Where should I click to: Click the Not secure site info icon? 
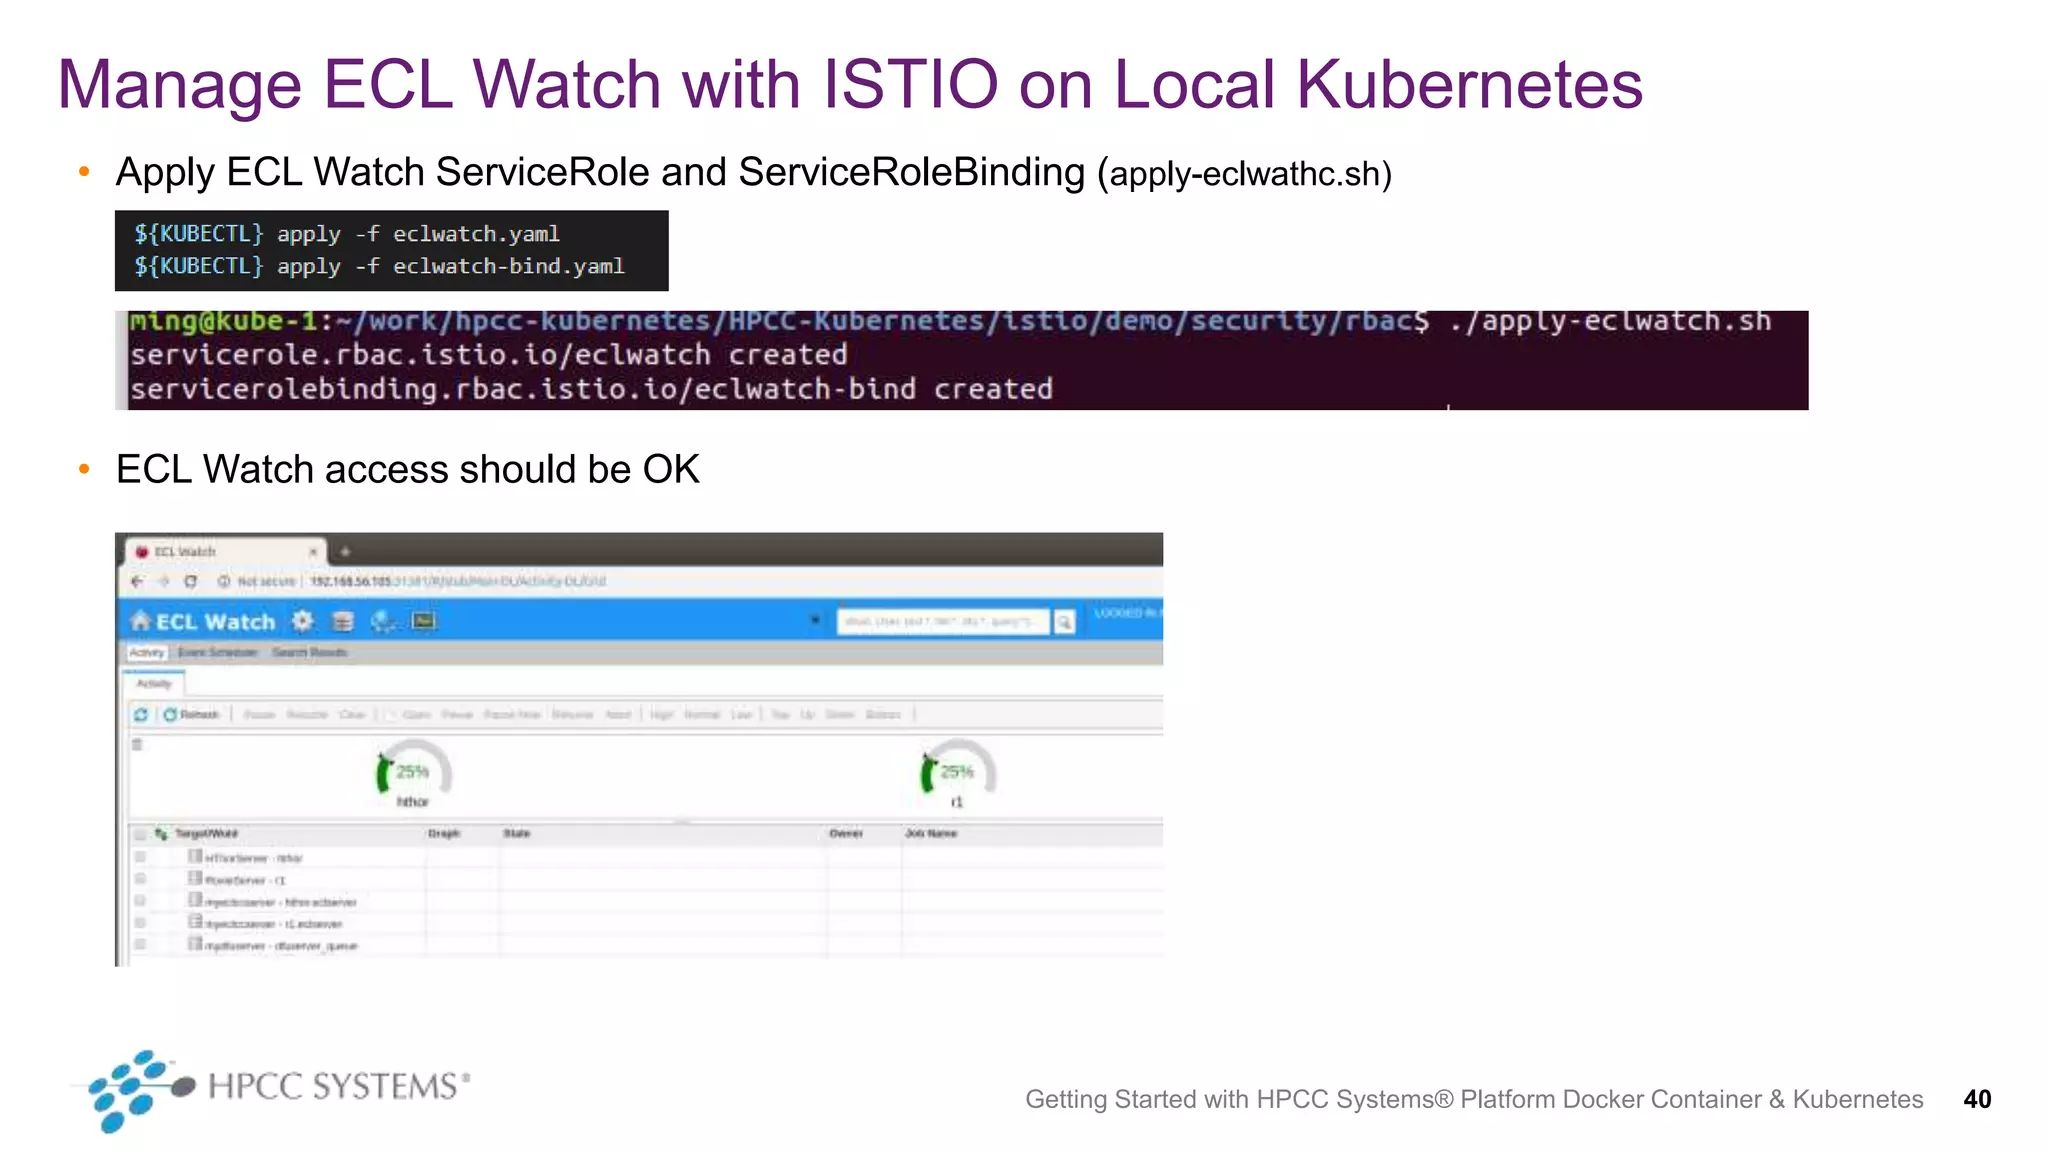224,581
